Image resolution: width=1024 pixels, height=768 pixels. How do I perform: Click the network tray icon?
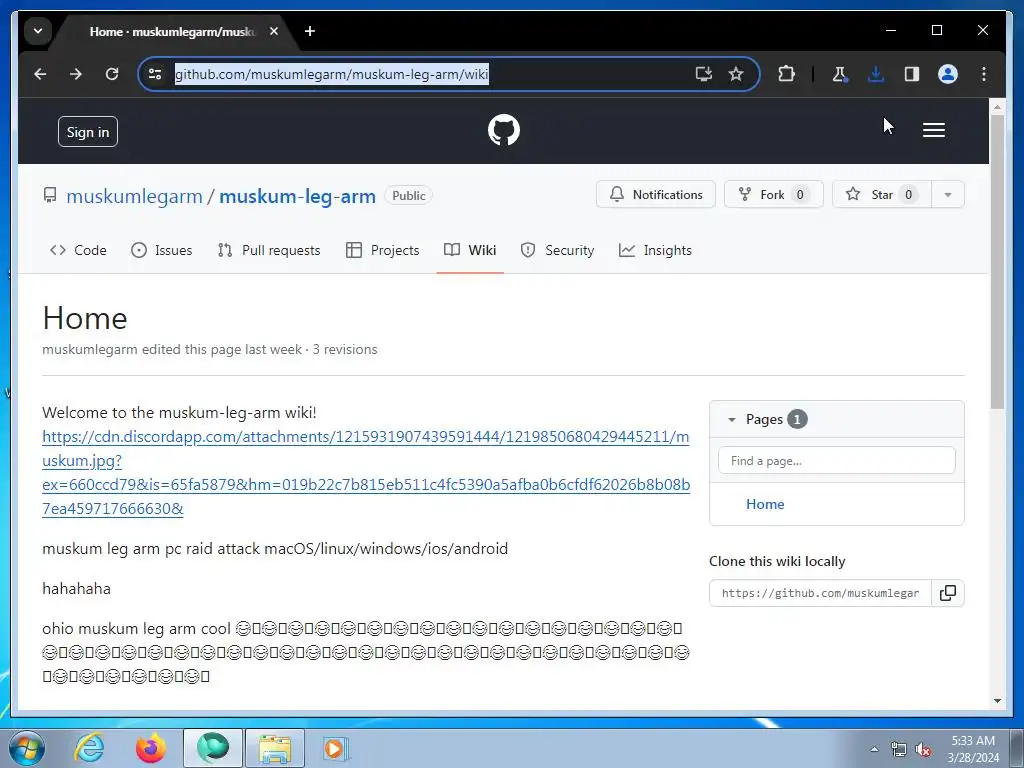899,750
